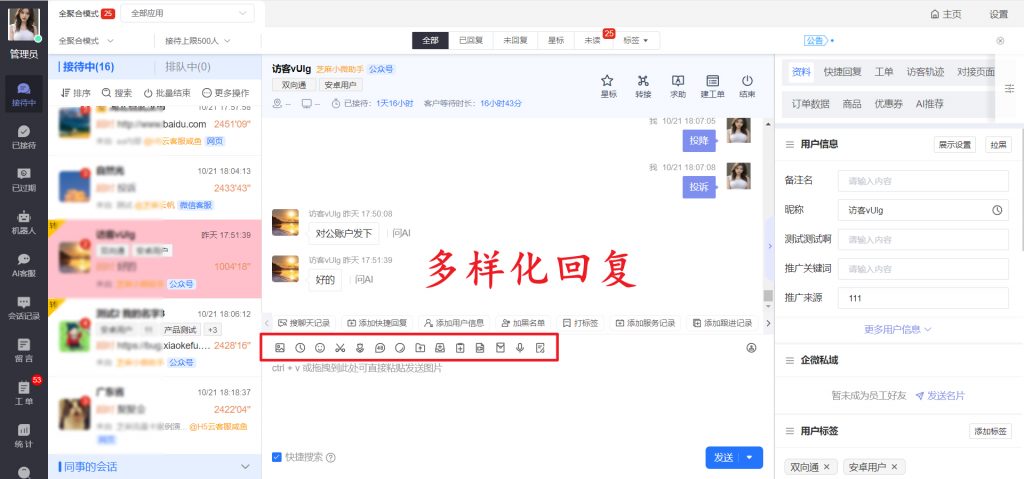1024x479 pixels.
Task: Toggle the 快捷搜索 checkbox
Action: coord(277,457)
